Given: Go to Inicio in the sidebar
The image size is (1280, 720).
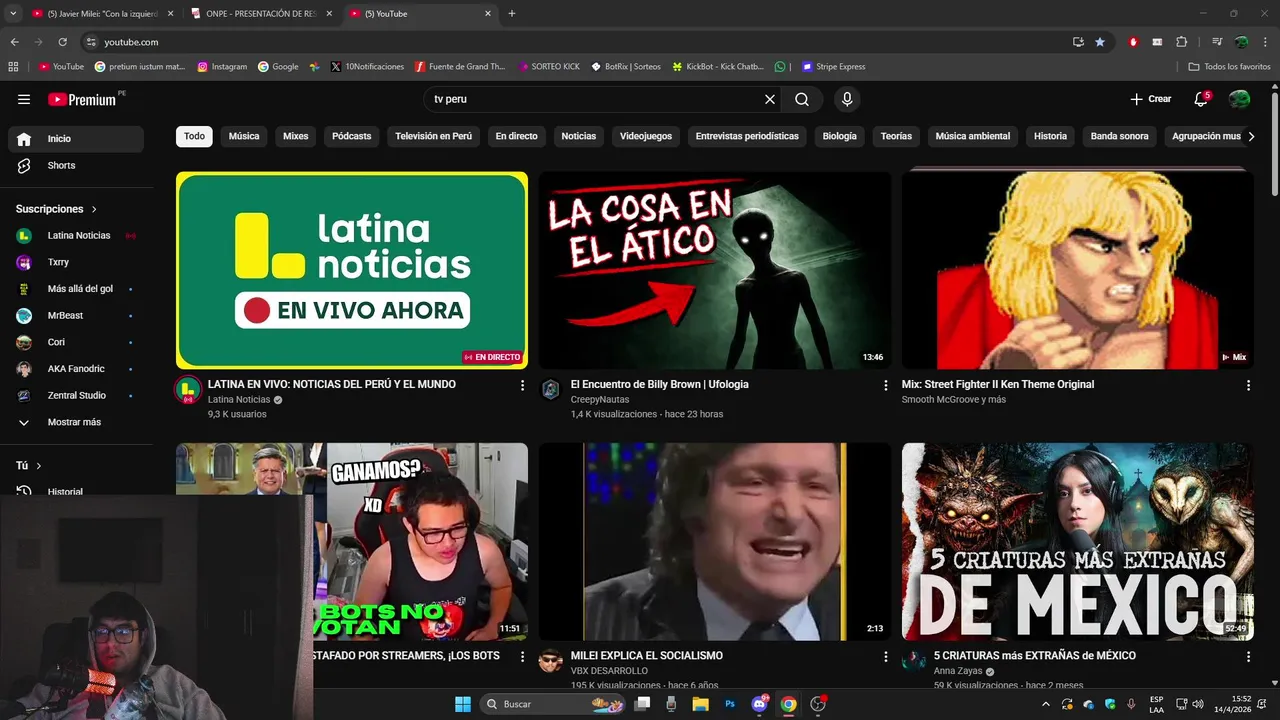Looking at the screenshot, I should click(76, 139).
